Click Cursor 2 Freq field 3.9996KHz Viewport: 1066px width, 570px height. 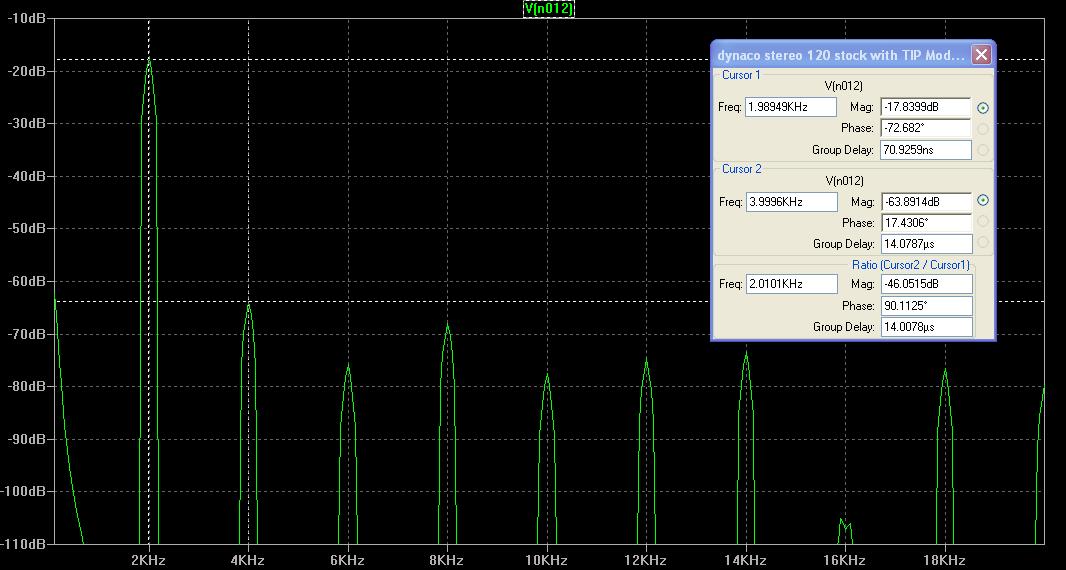click(791, 202)
